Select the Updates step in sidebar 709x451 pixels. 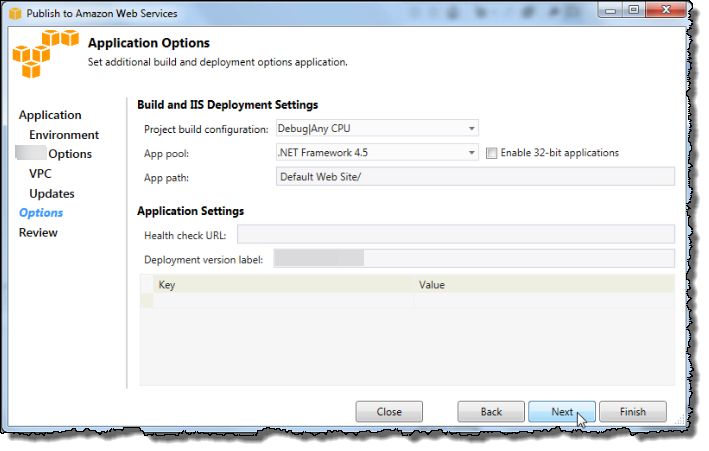(x=52, y=194)
